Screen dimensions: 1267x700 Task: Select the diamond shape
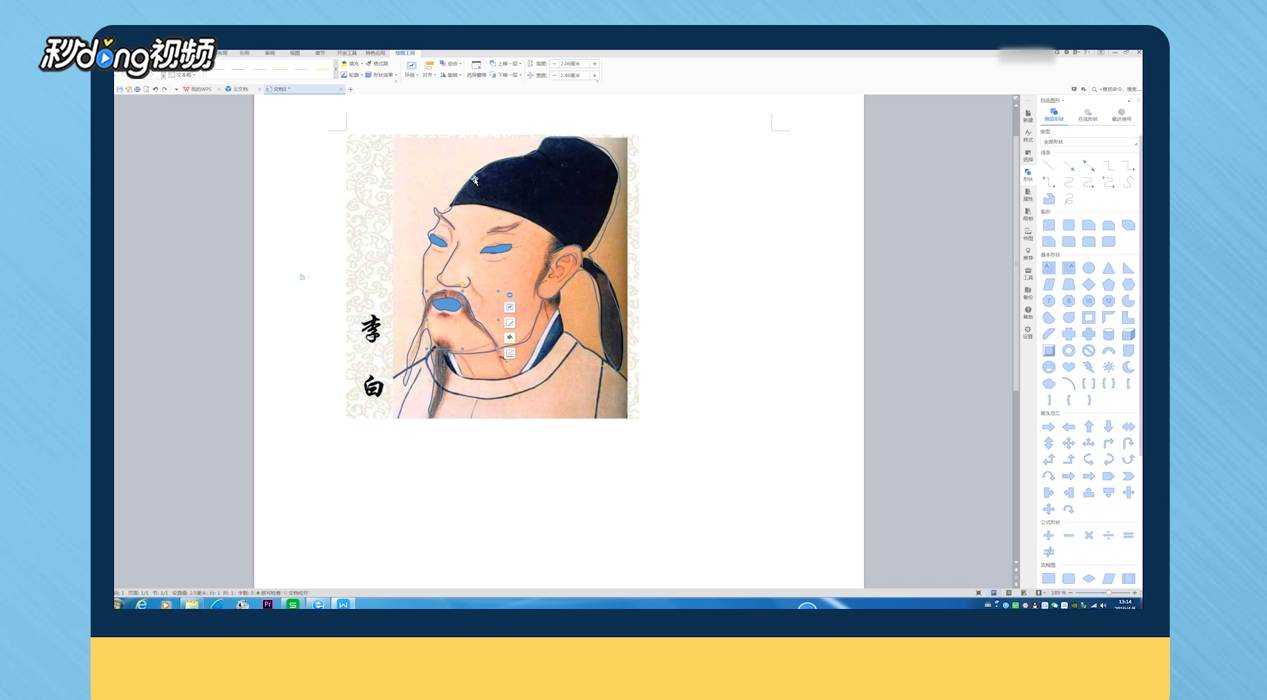point(1088,284)
